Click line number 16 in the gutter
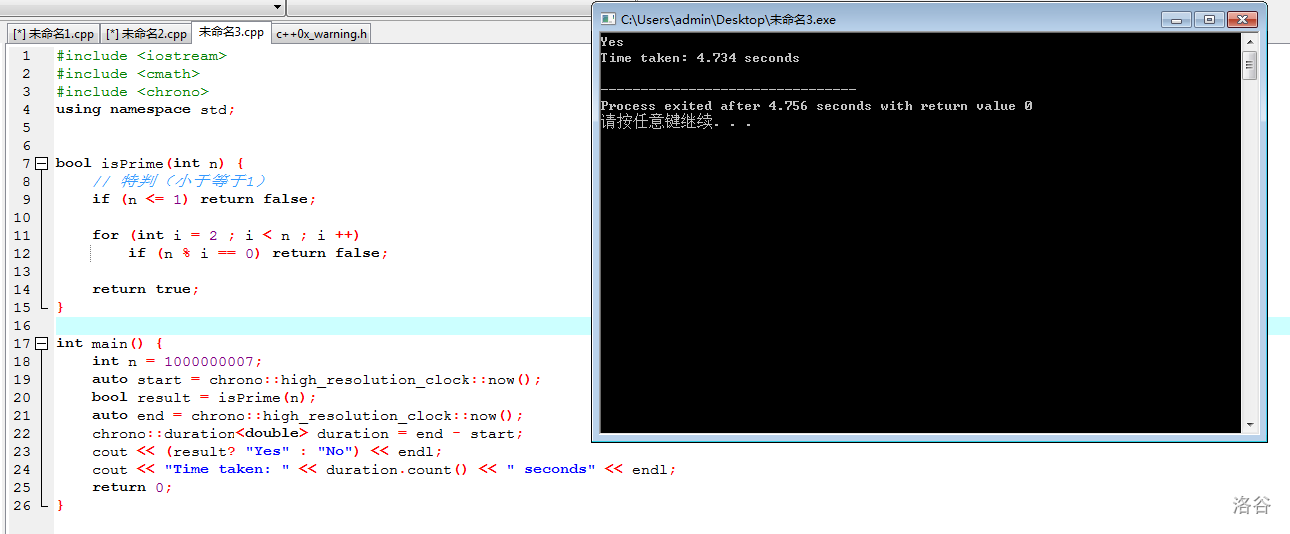 (x=22, y=325)
